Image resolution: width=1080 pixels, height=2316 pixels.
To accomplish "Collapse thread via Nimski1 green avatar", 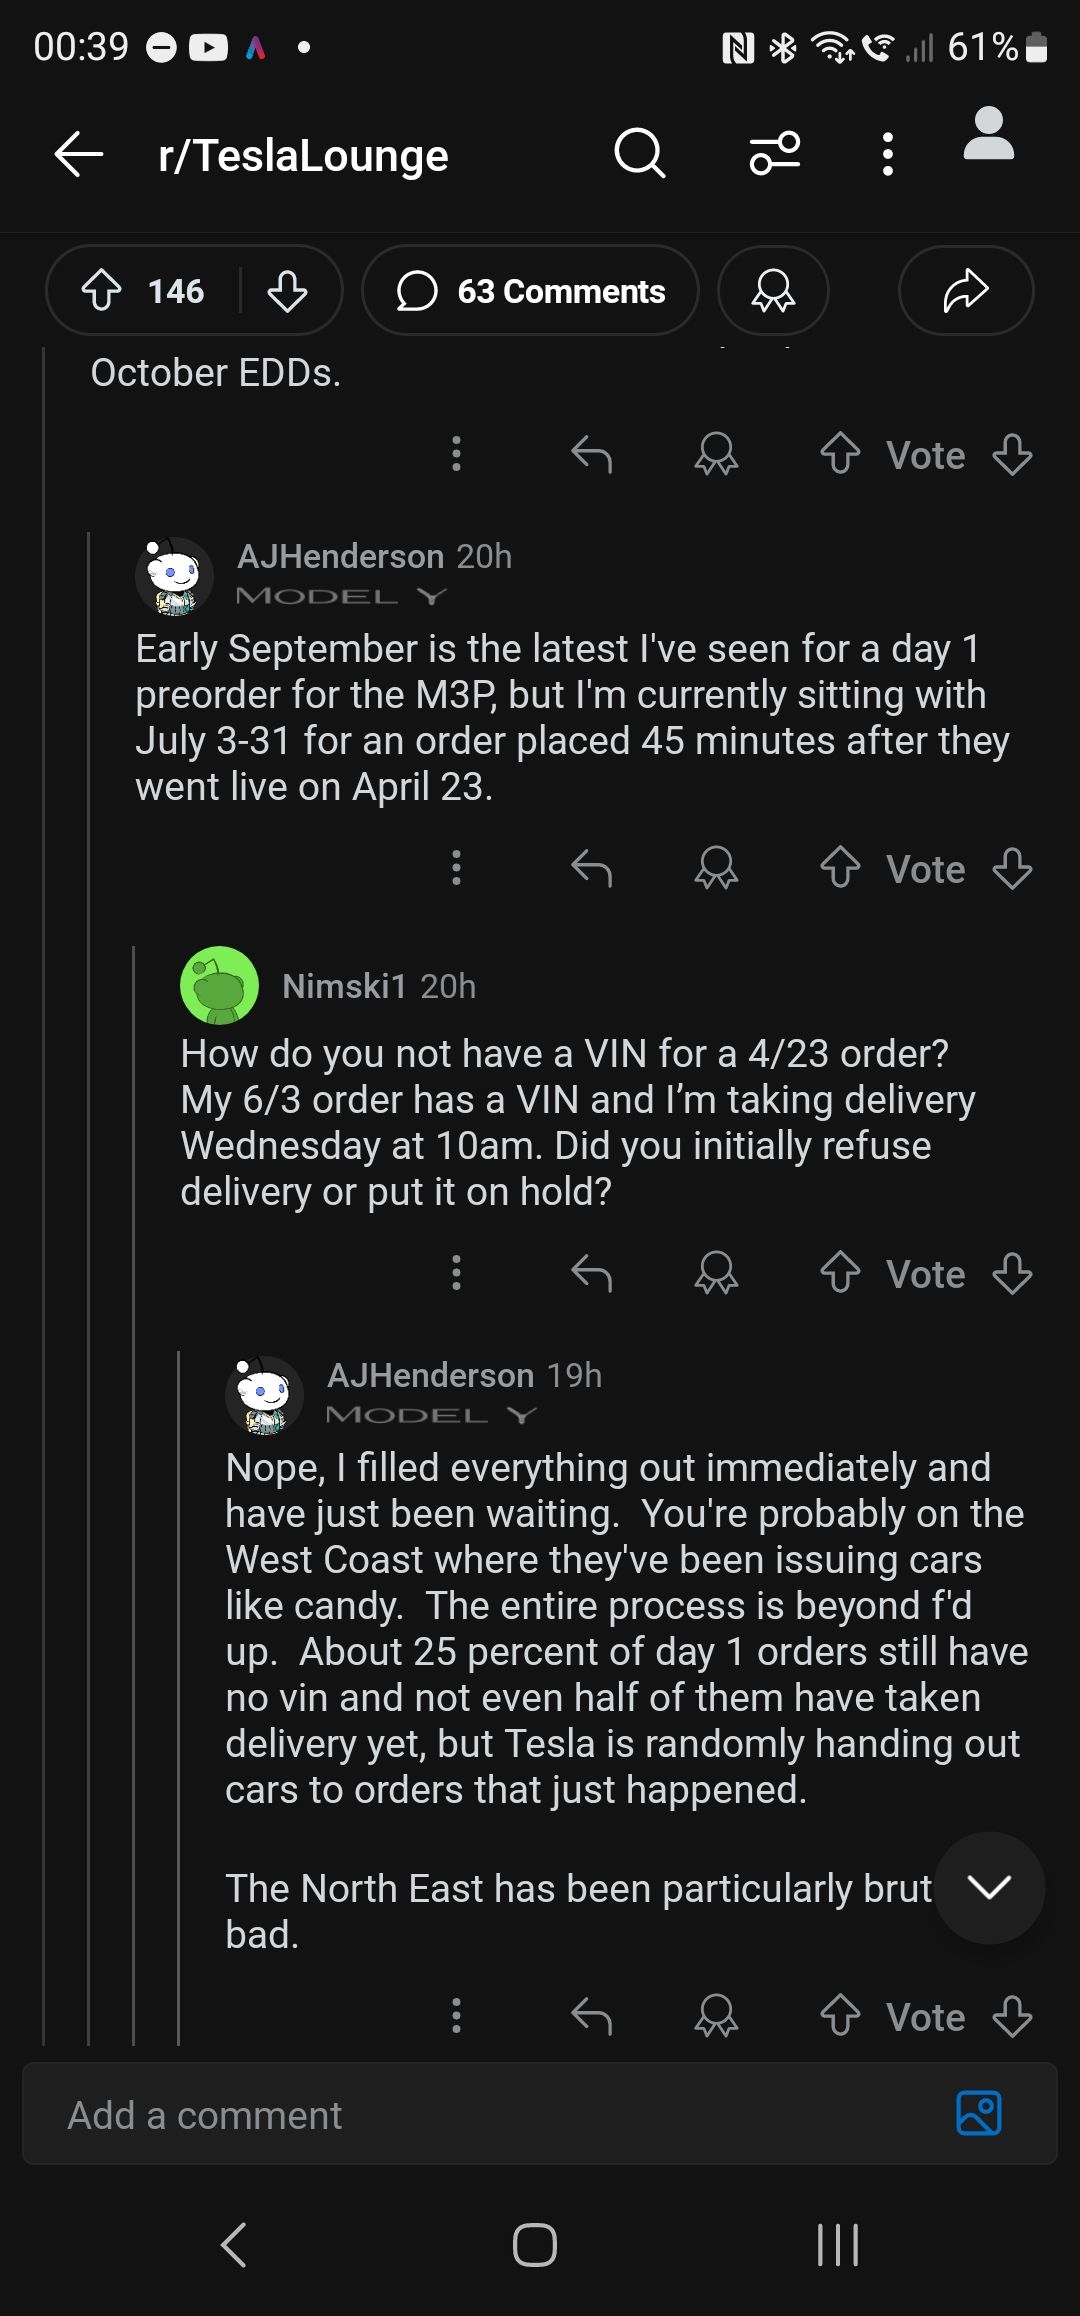I will point(219,985).
